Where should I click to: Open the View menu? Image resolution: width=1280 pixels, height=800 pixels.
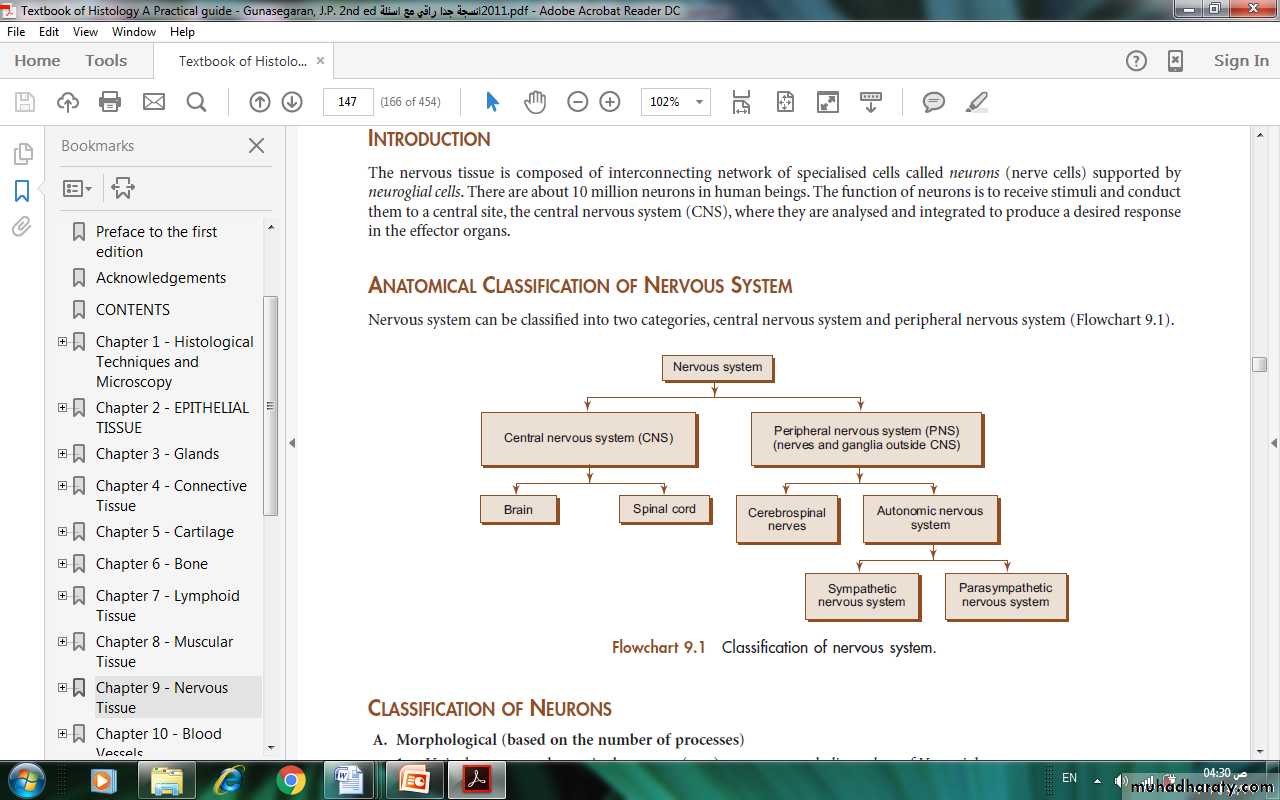coord(85,32)
